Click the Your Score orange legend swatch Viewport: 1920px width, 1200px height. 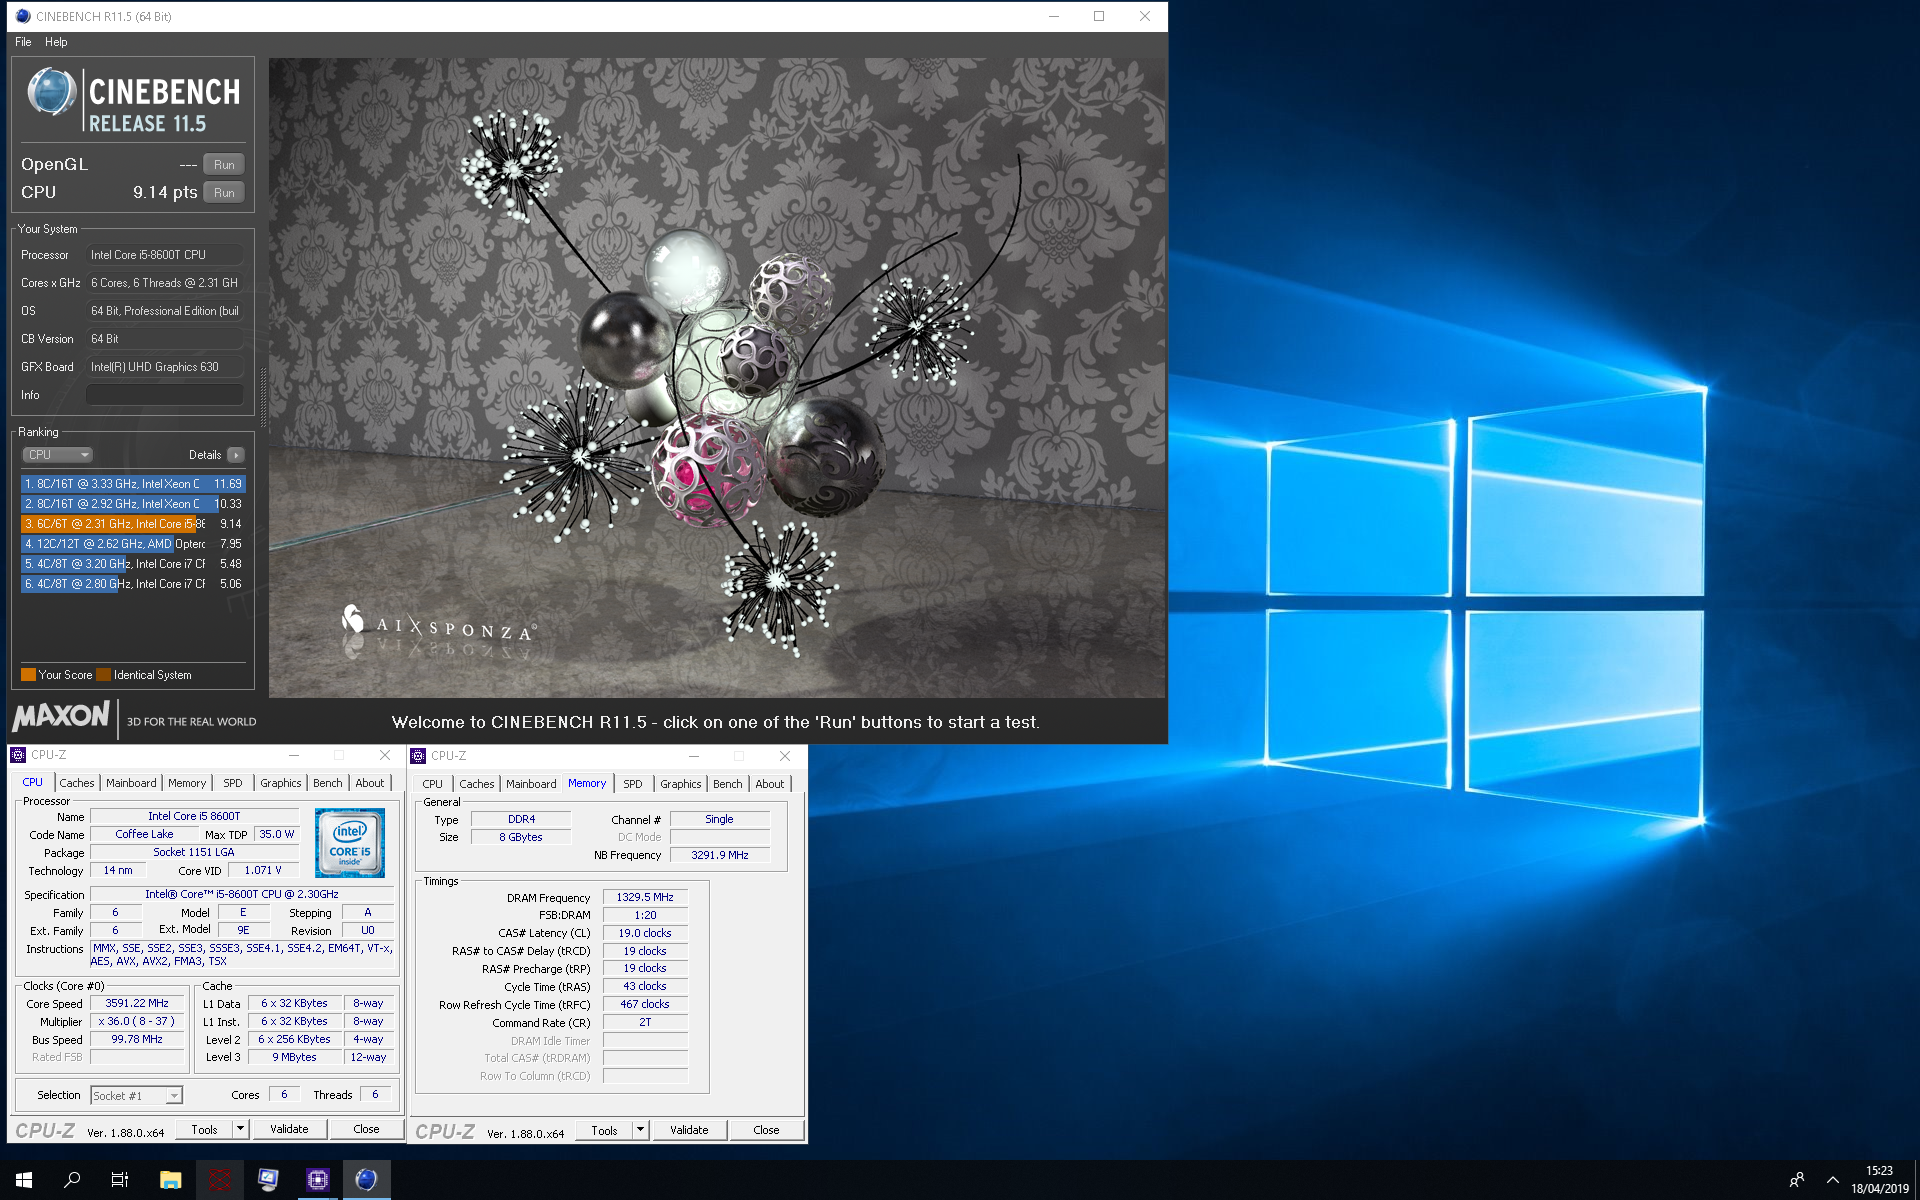[28, 675]
